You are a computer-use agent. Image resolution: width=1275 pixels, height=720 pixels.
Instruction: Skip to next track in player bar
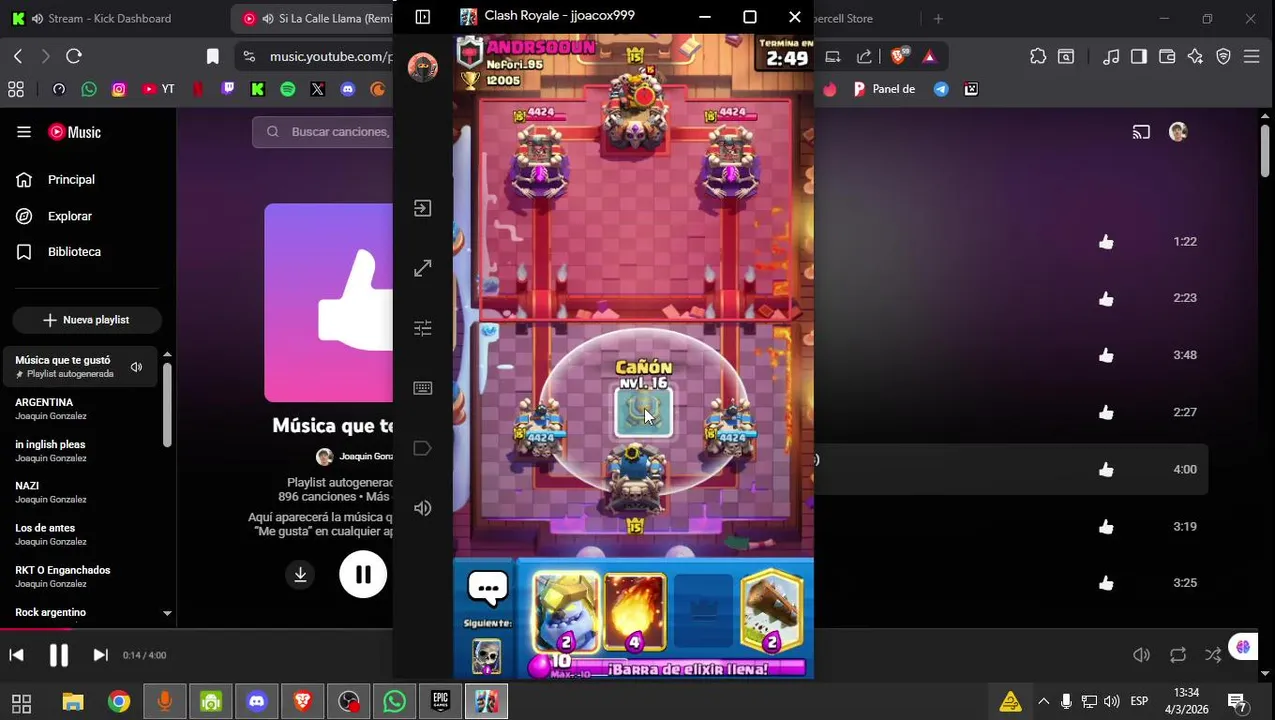click(100, 655)
